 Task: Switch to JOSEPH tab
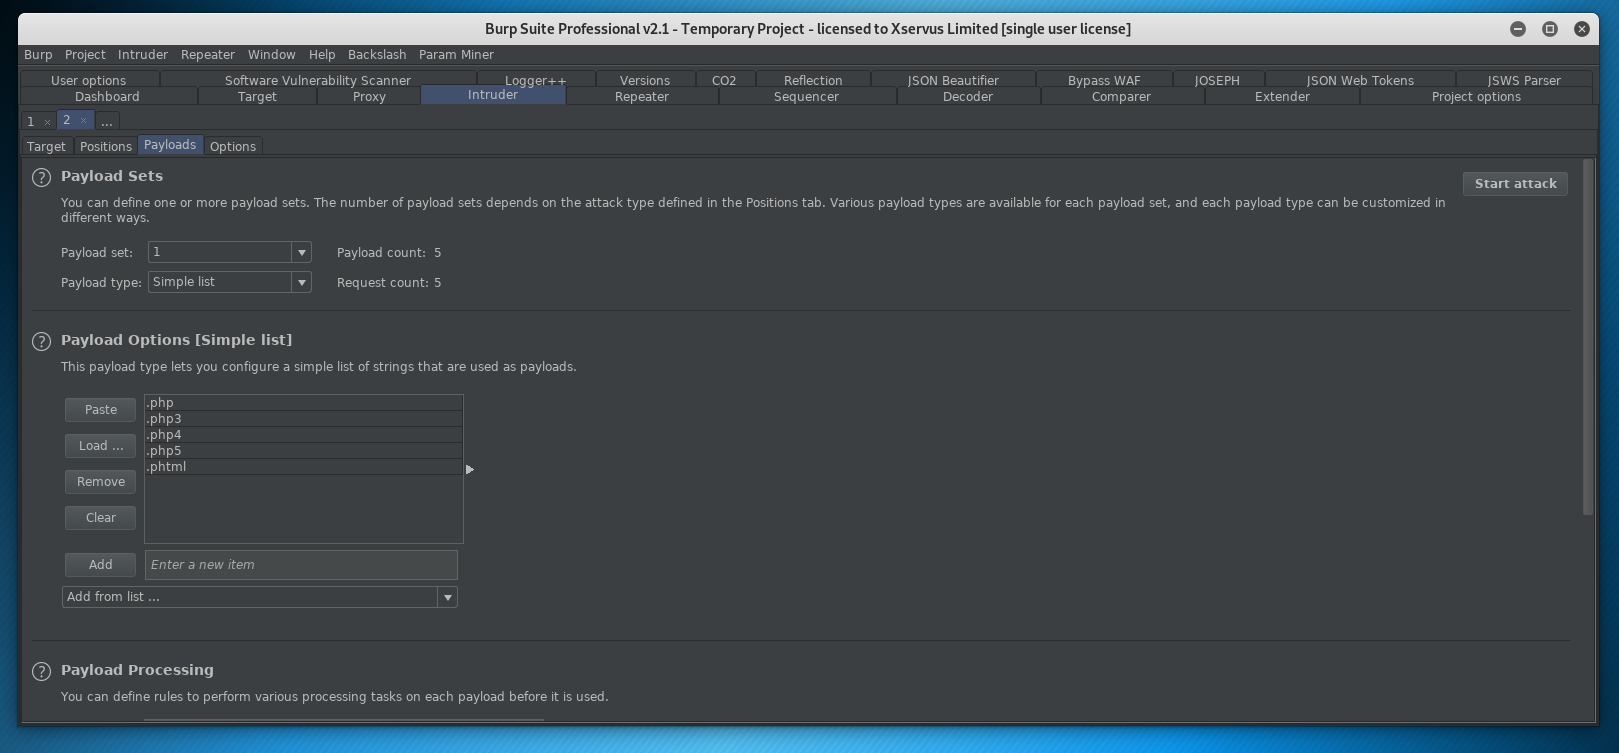click(1217, 80)
